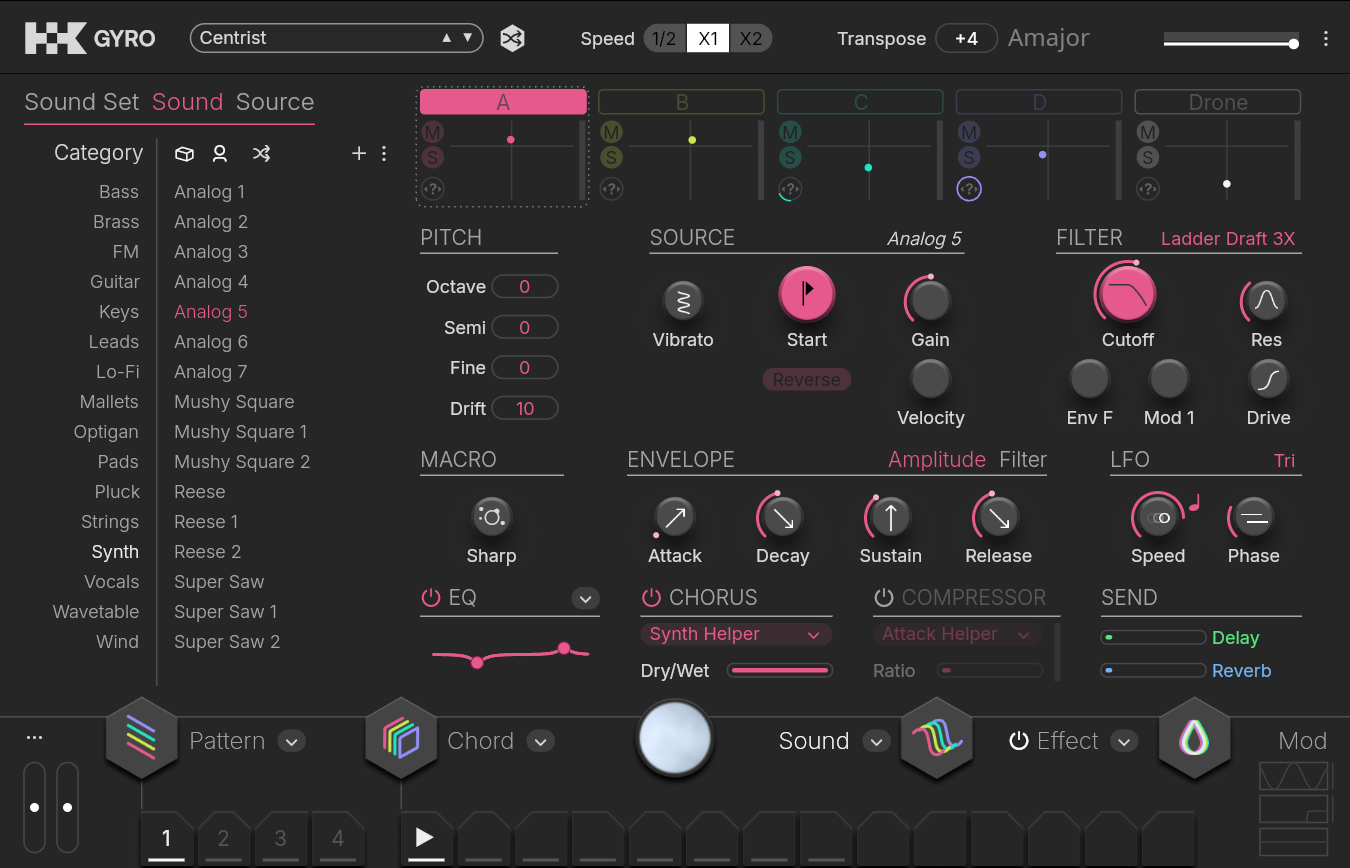Click the factory box icon in browser
Image resolution: width=1350 pixels, height=868 pixels.
(x=184, y=153)
